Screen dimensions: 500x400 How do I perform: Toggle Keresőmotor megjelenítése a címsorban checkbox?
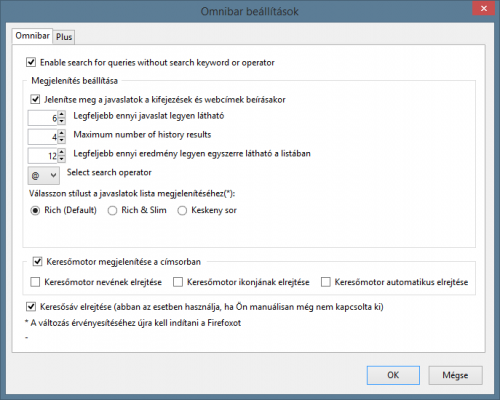(37, 261)
